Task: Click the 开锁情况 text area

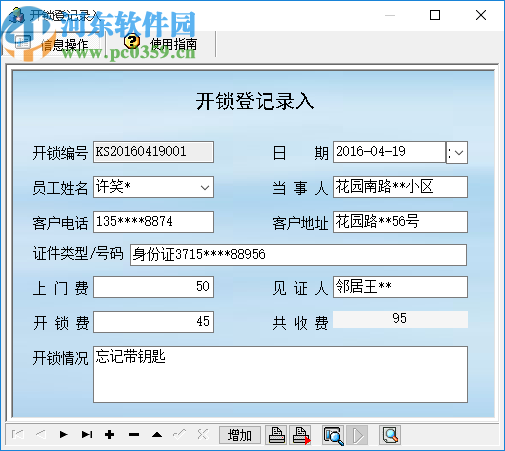Action: tap(280, 374)
